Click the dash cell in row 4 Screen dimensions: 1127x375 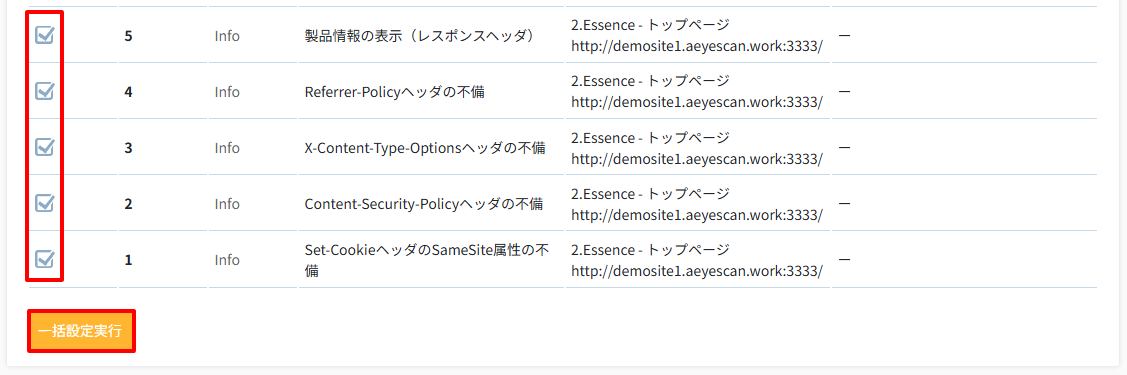845,91
